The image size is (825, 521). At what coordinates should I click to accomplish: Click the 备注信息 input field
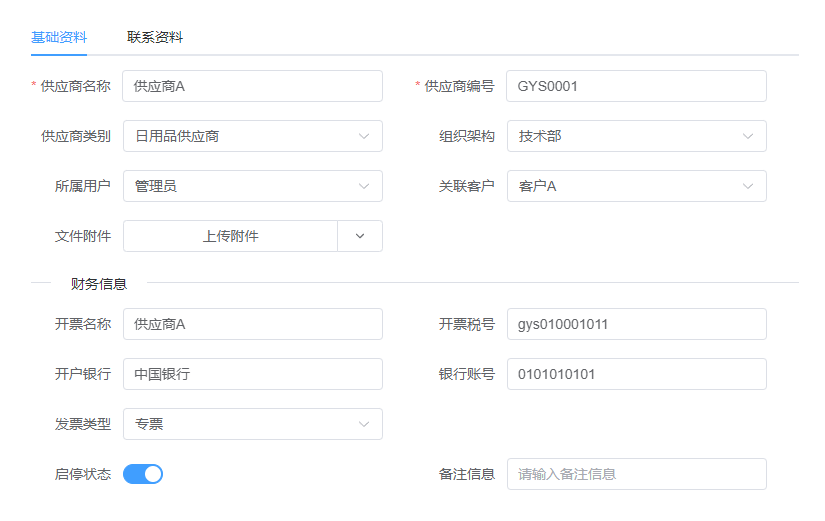[x=636, y=474]
